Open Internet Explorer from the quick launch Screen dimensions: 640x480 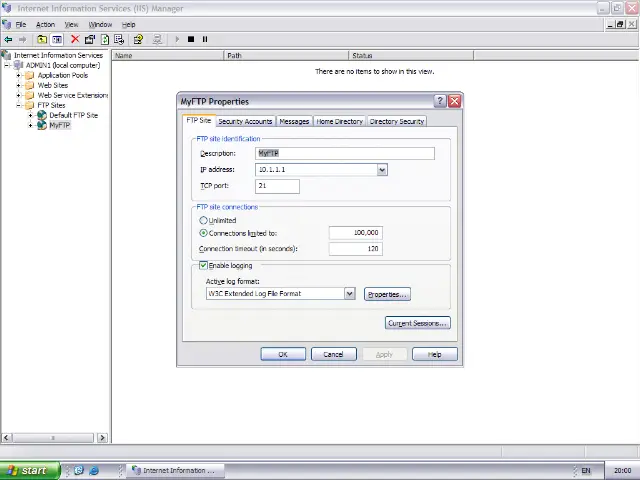pos(94,471)
